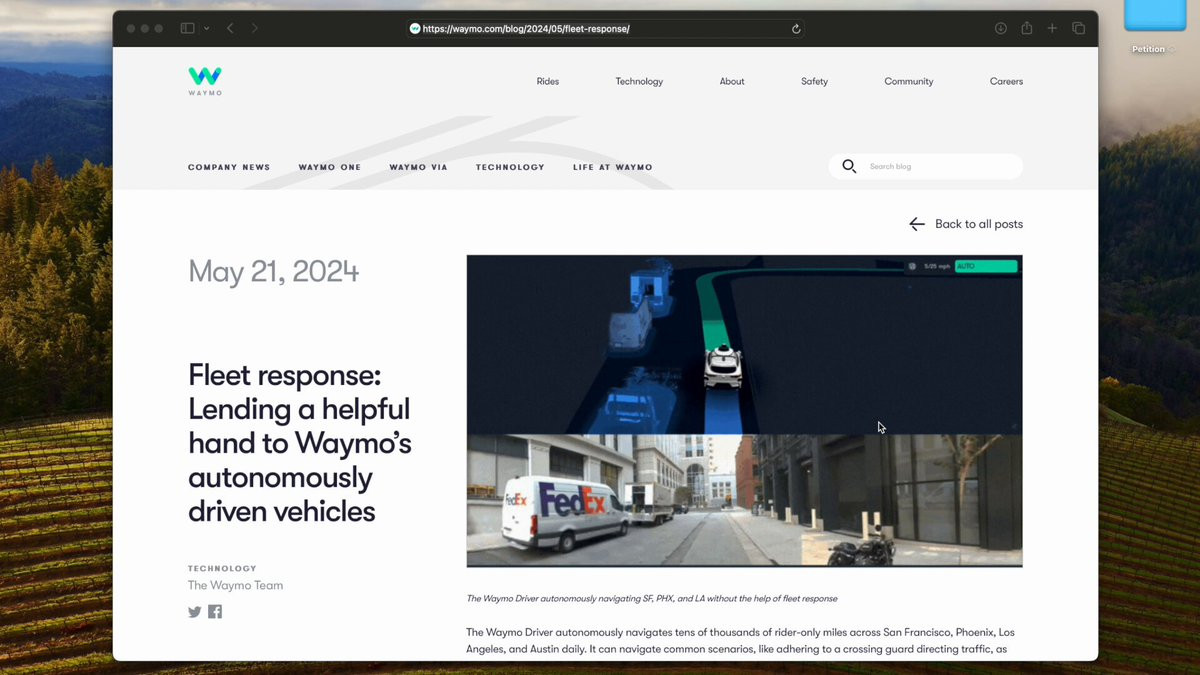Viewport: 1200px width, 675px height.
Task: Open the Careers menu
Action: [1006, 82]
